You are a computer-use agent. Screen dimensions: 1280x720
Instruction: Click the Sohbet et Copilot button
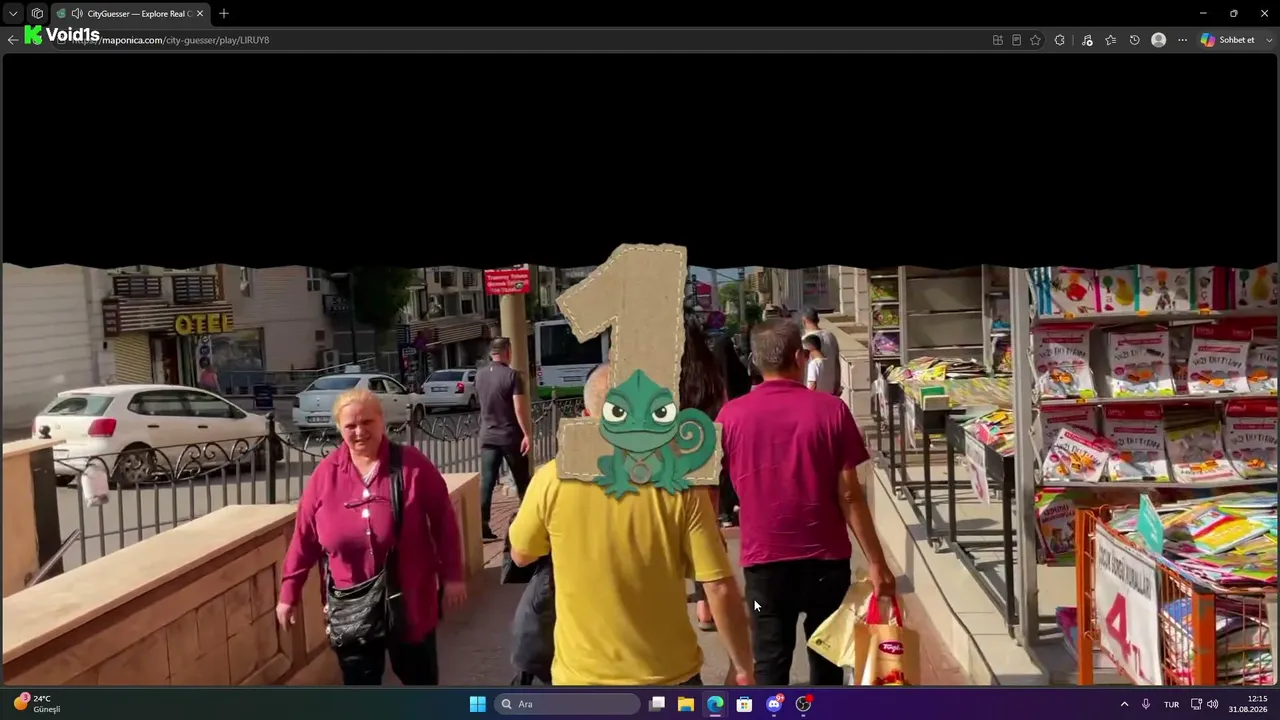pyautogui.click(x=1228, y=40)
